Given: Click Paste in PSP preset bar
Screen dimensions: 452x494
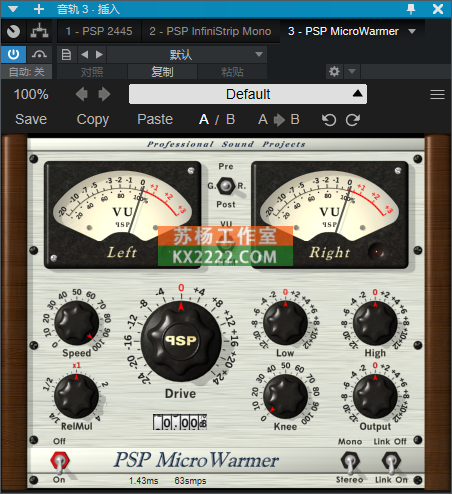Looking at the screenshot, I should (x=155, y=119).
